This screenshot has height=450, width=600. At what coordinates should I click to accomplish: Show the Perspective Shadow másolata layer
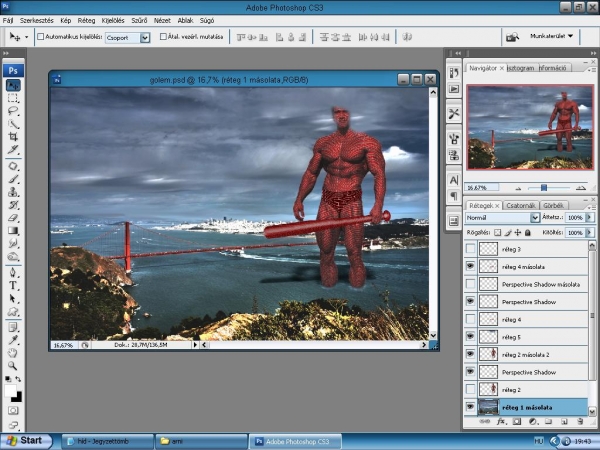(x=470, y=284)
